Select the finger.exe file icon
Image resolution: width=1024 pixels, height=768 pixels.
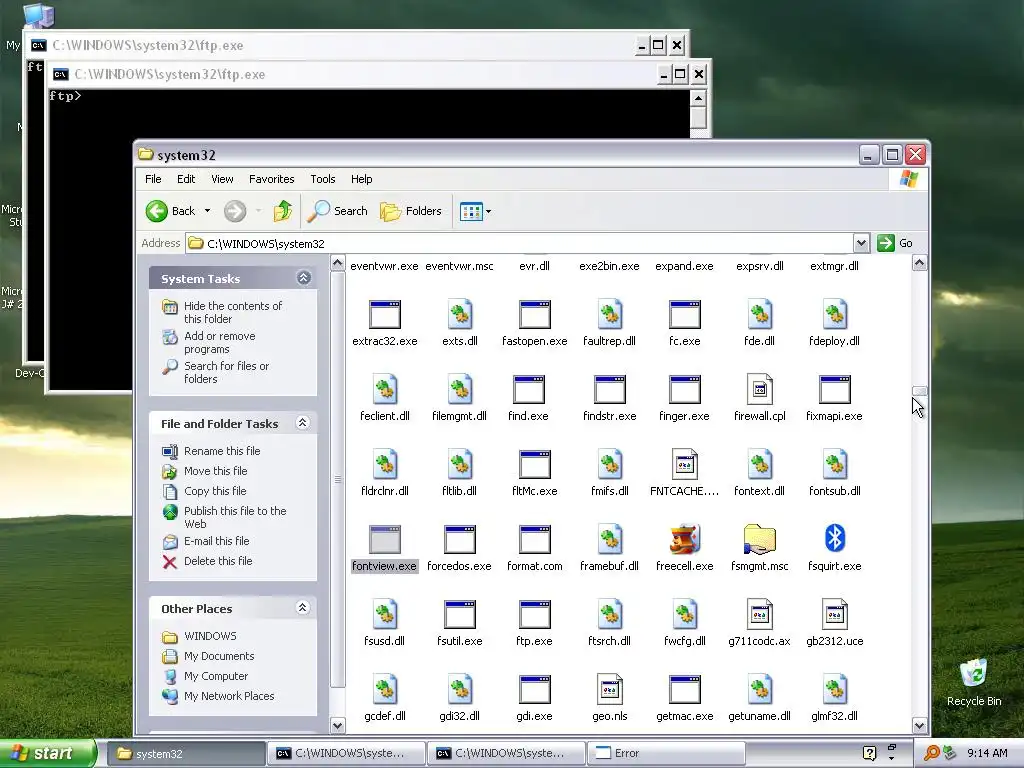[x=684, y=389]
